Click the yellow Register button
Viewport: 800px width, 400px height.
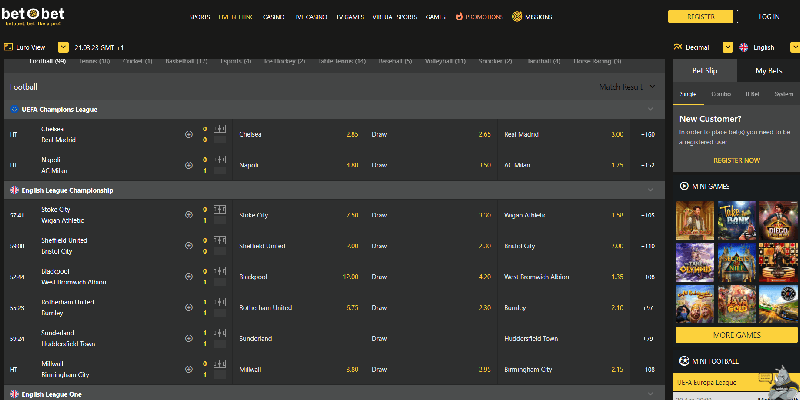tap(701, 17)
